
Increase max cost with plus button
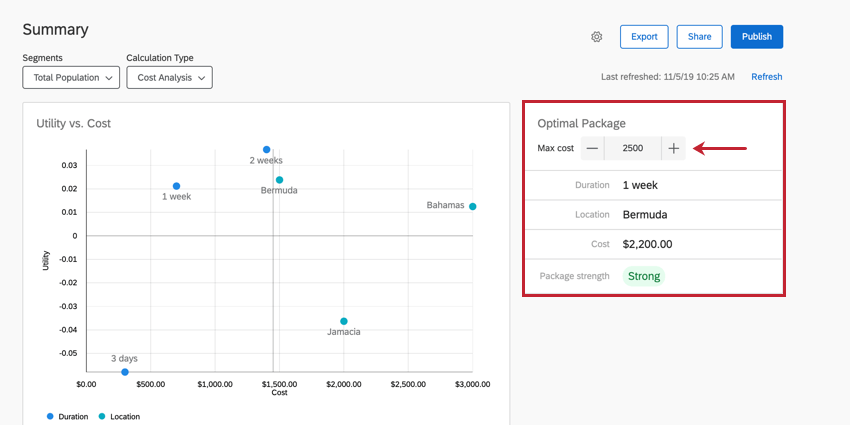[x=674, y=148]
